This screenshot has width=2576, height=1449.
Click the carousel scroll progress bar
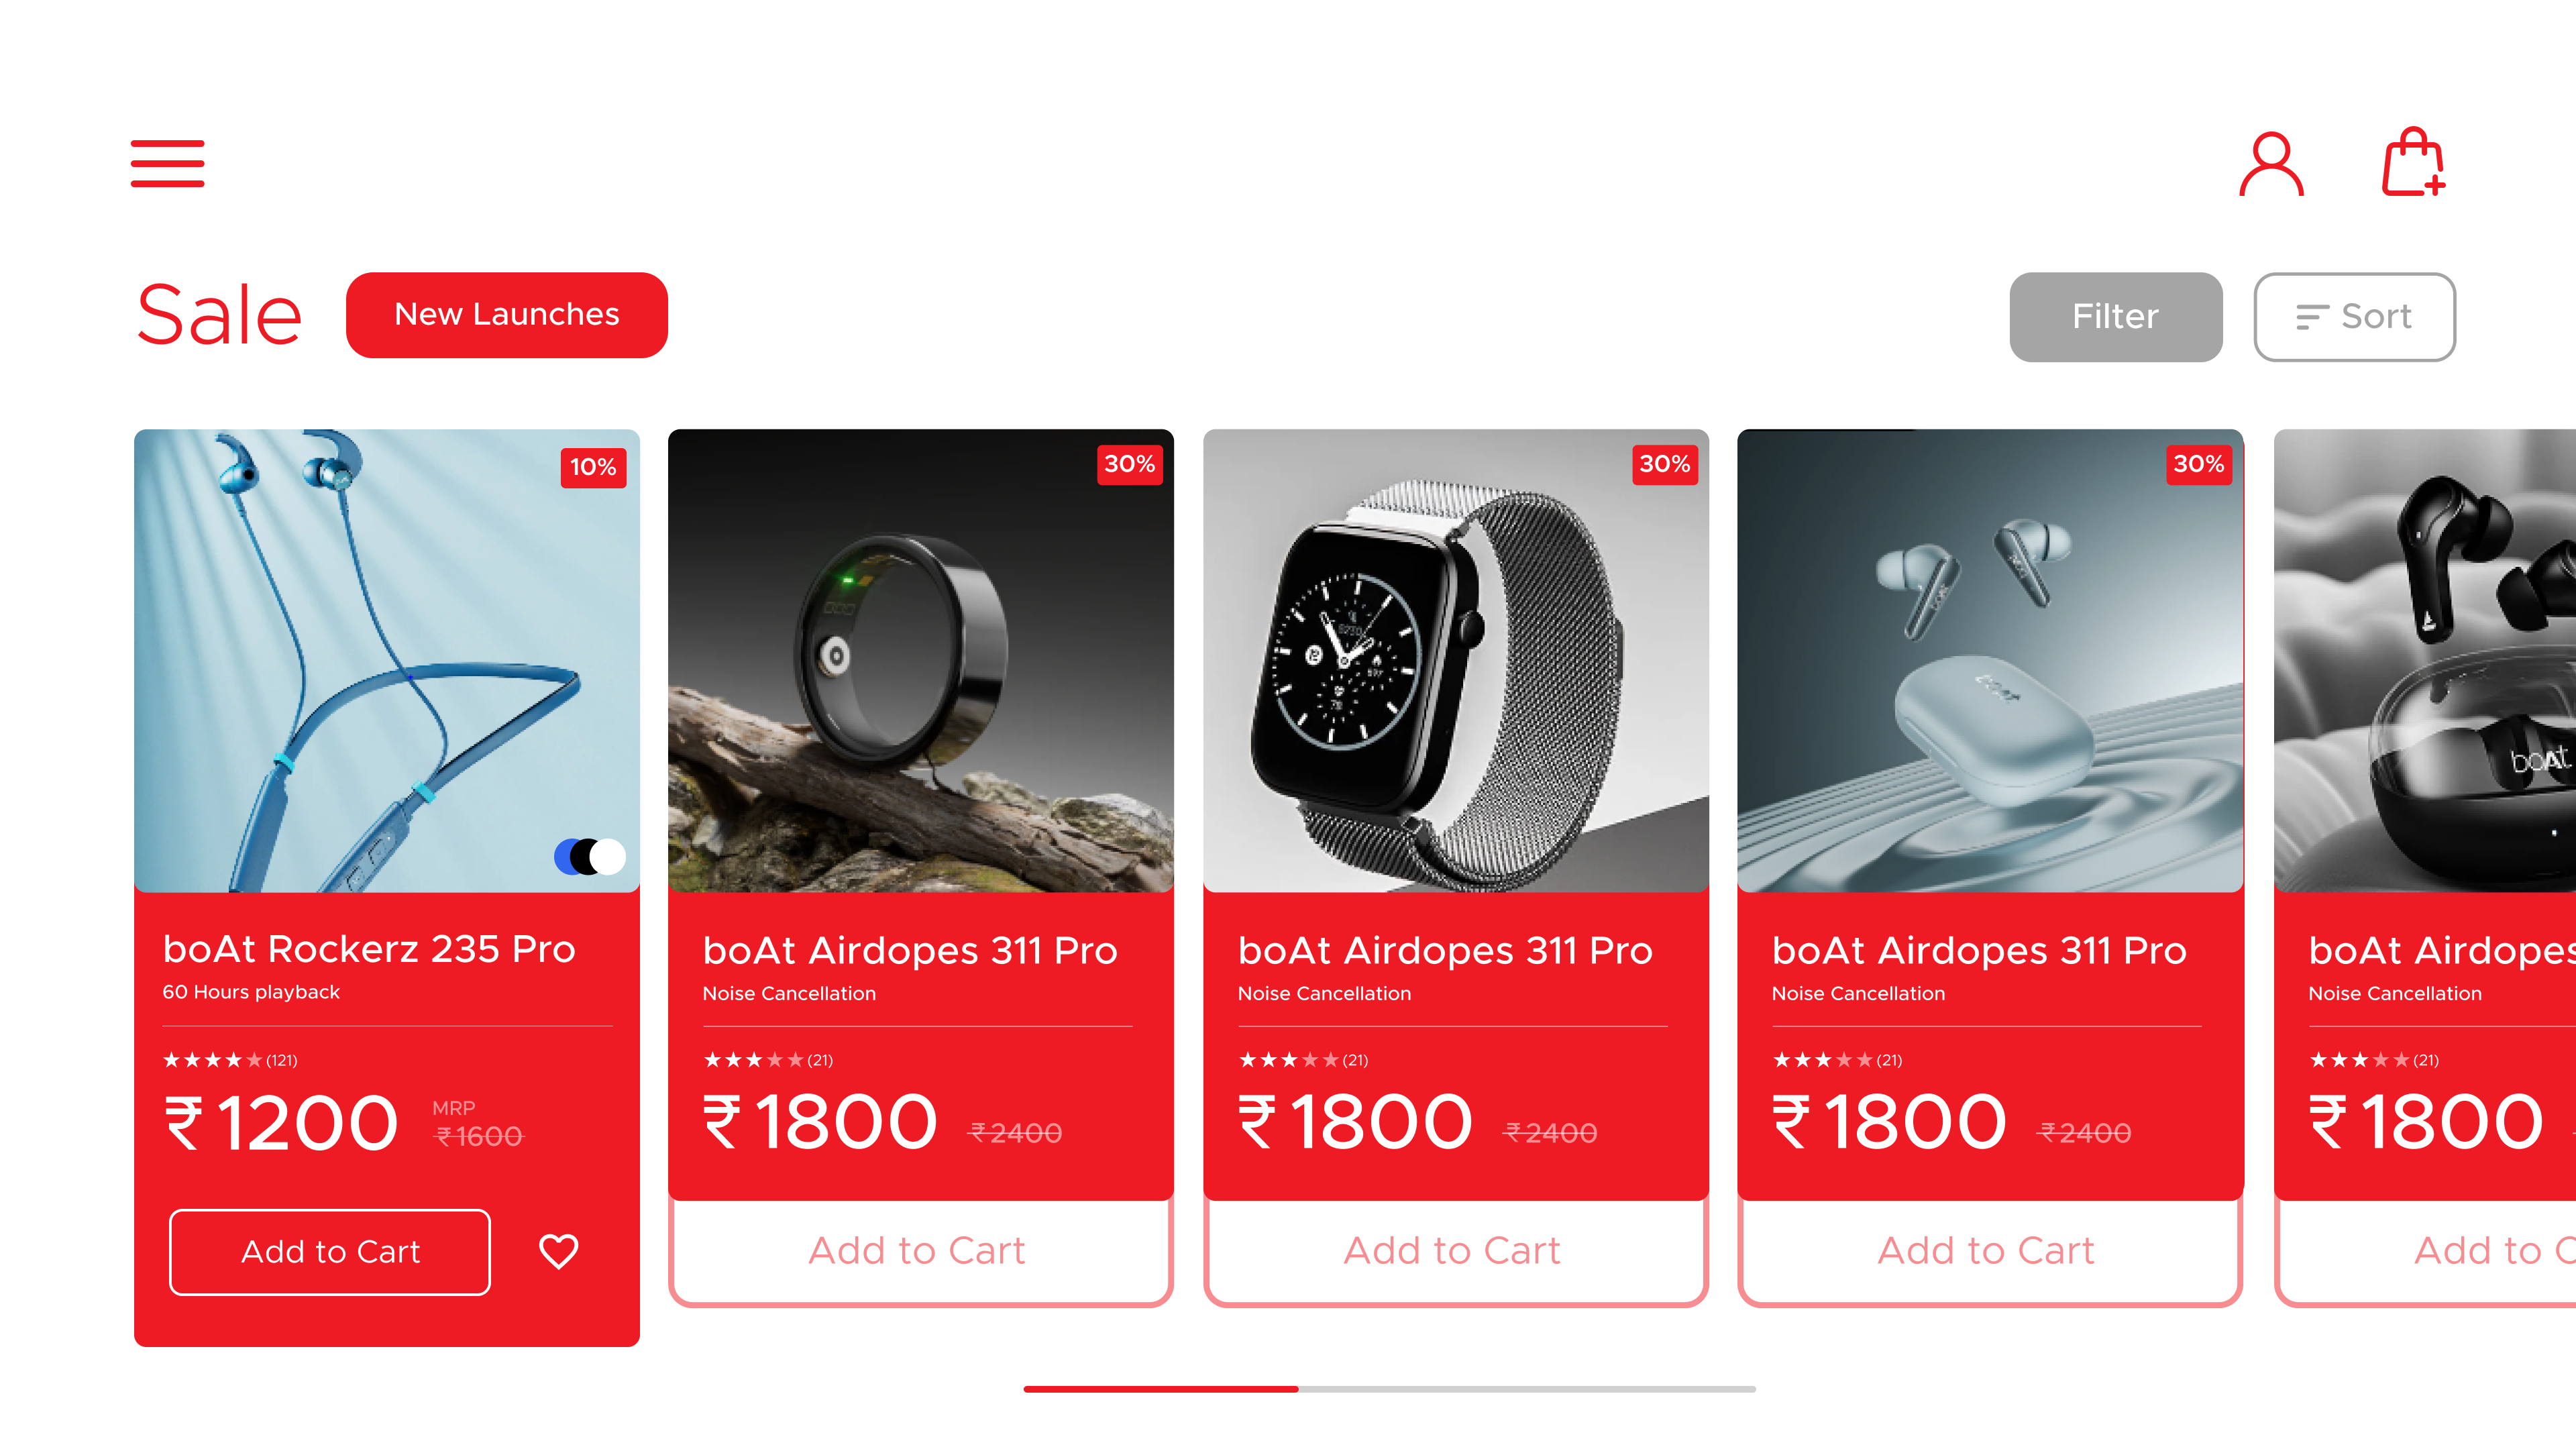1389,1389
